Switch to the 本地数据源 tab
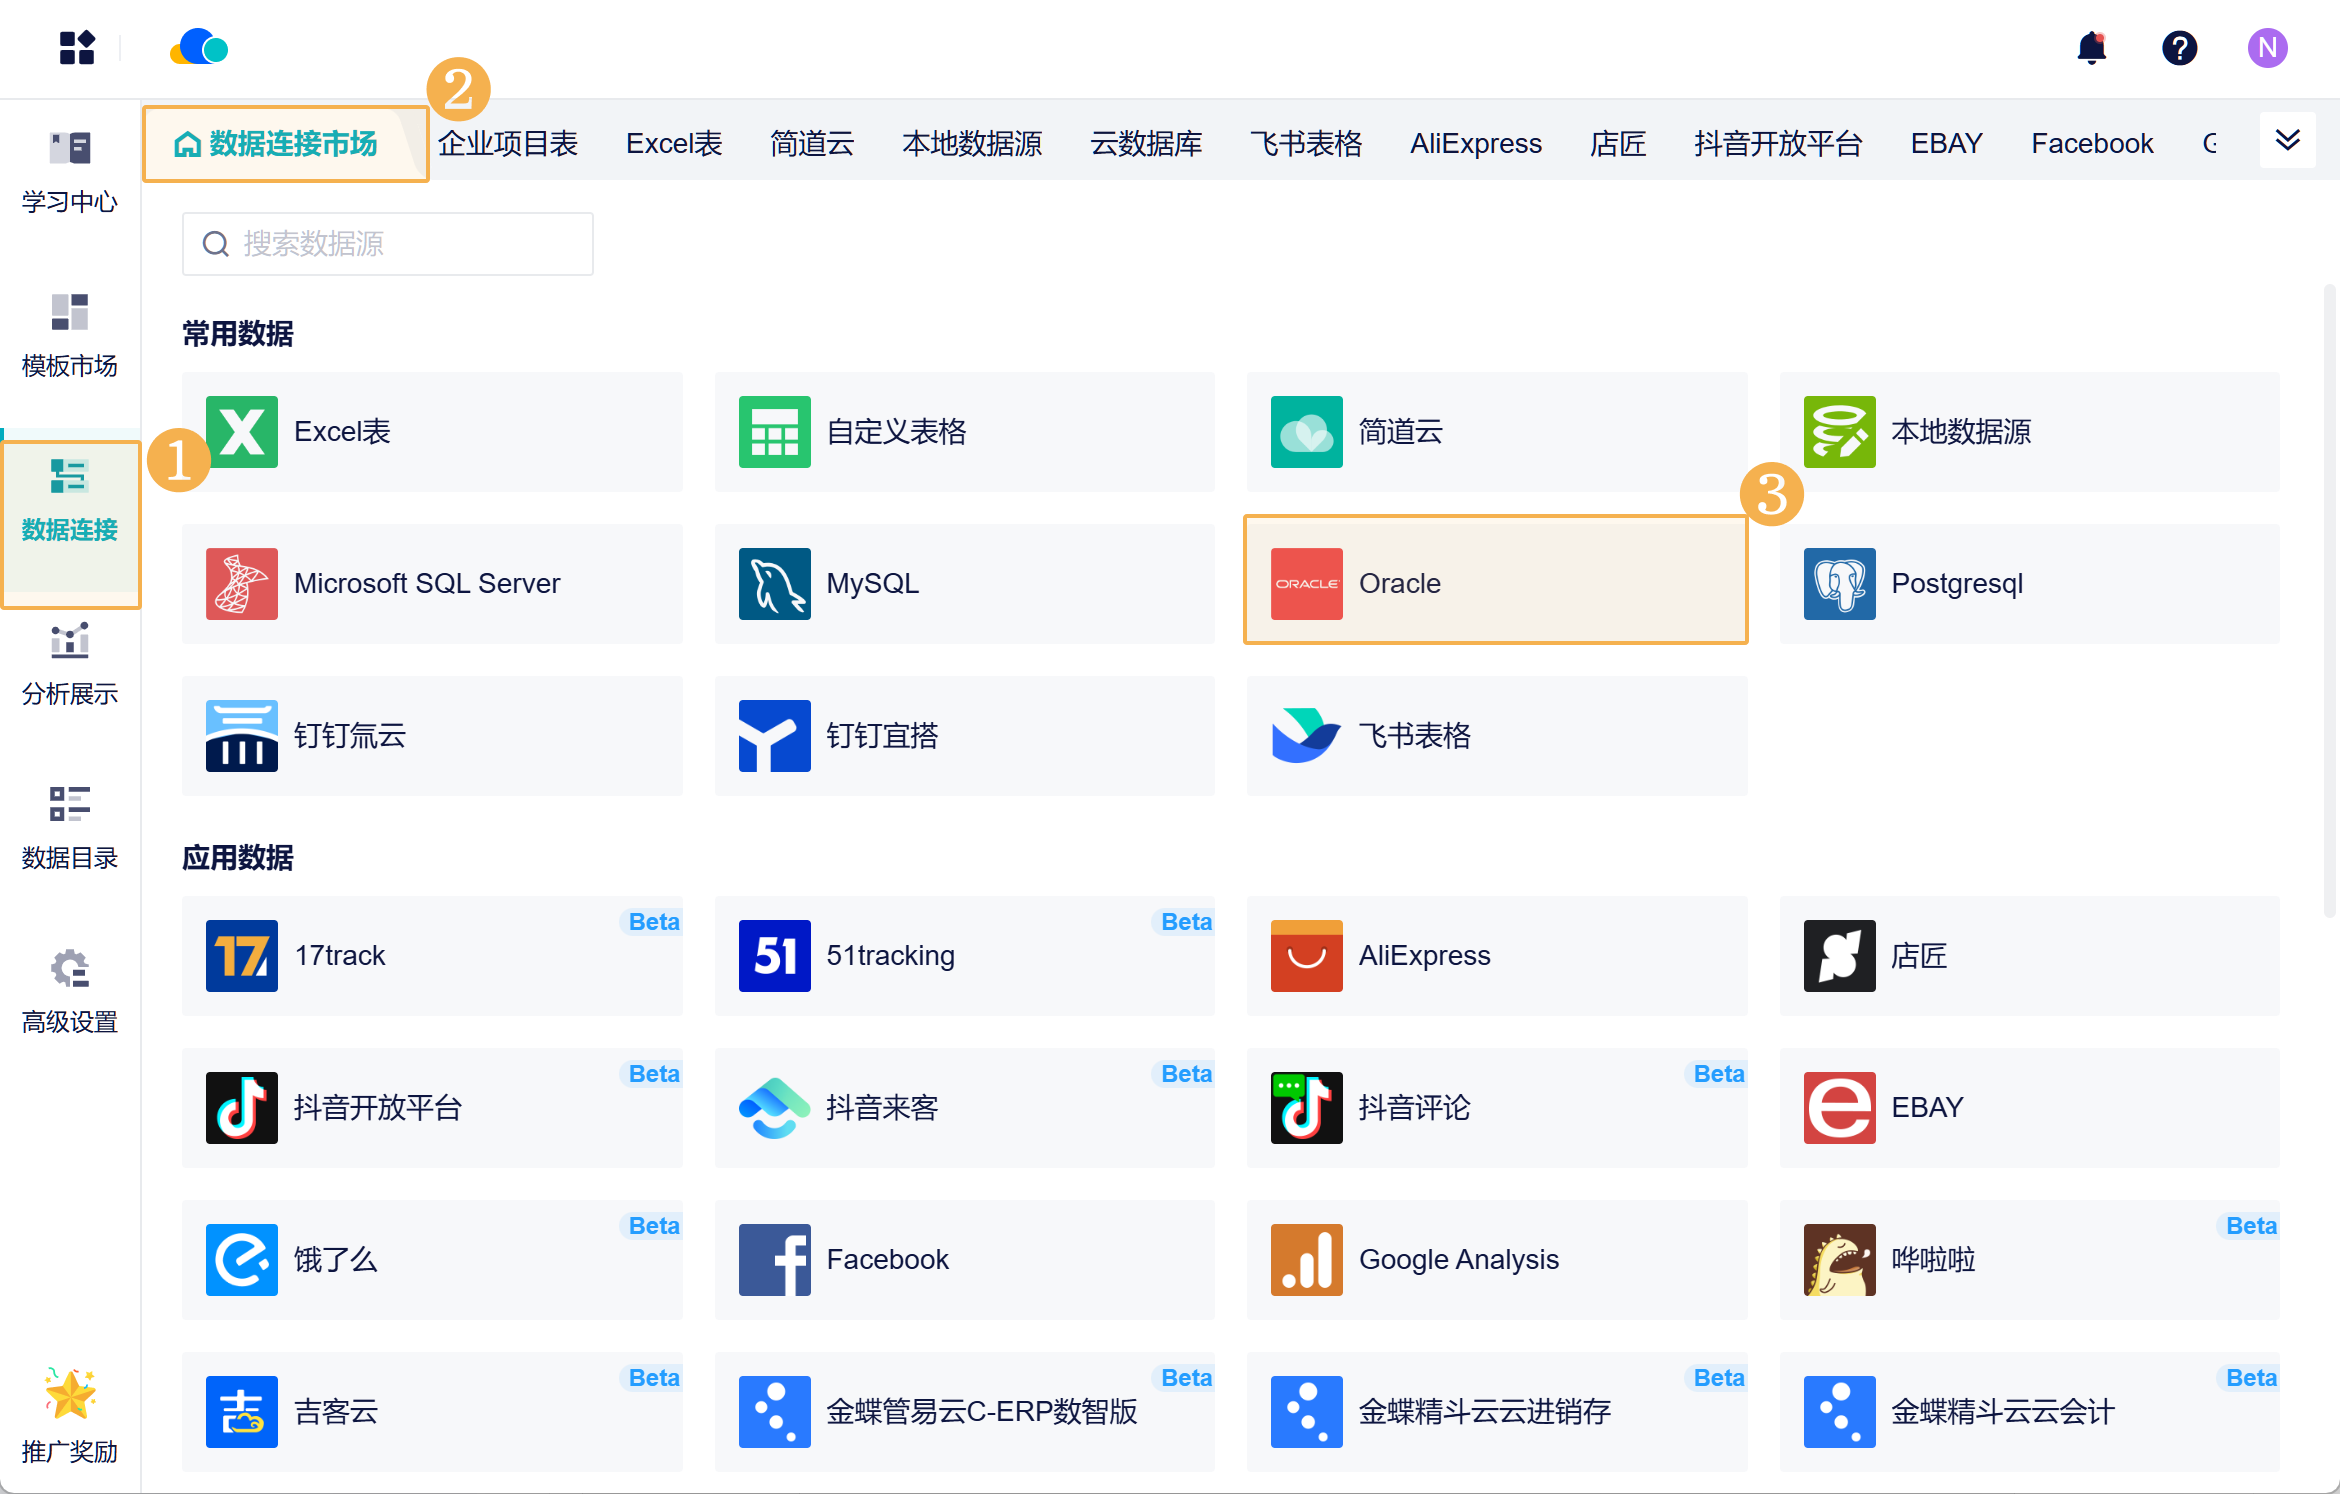Screen dimensions: 2340x1494 (972, 144)
